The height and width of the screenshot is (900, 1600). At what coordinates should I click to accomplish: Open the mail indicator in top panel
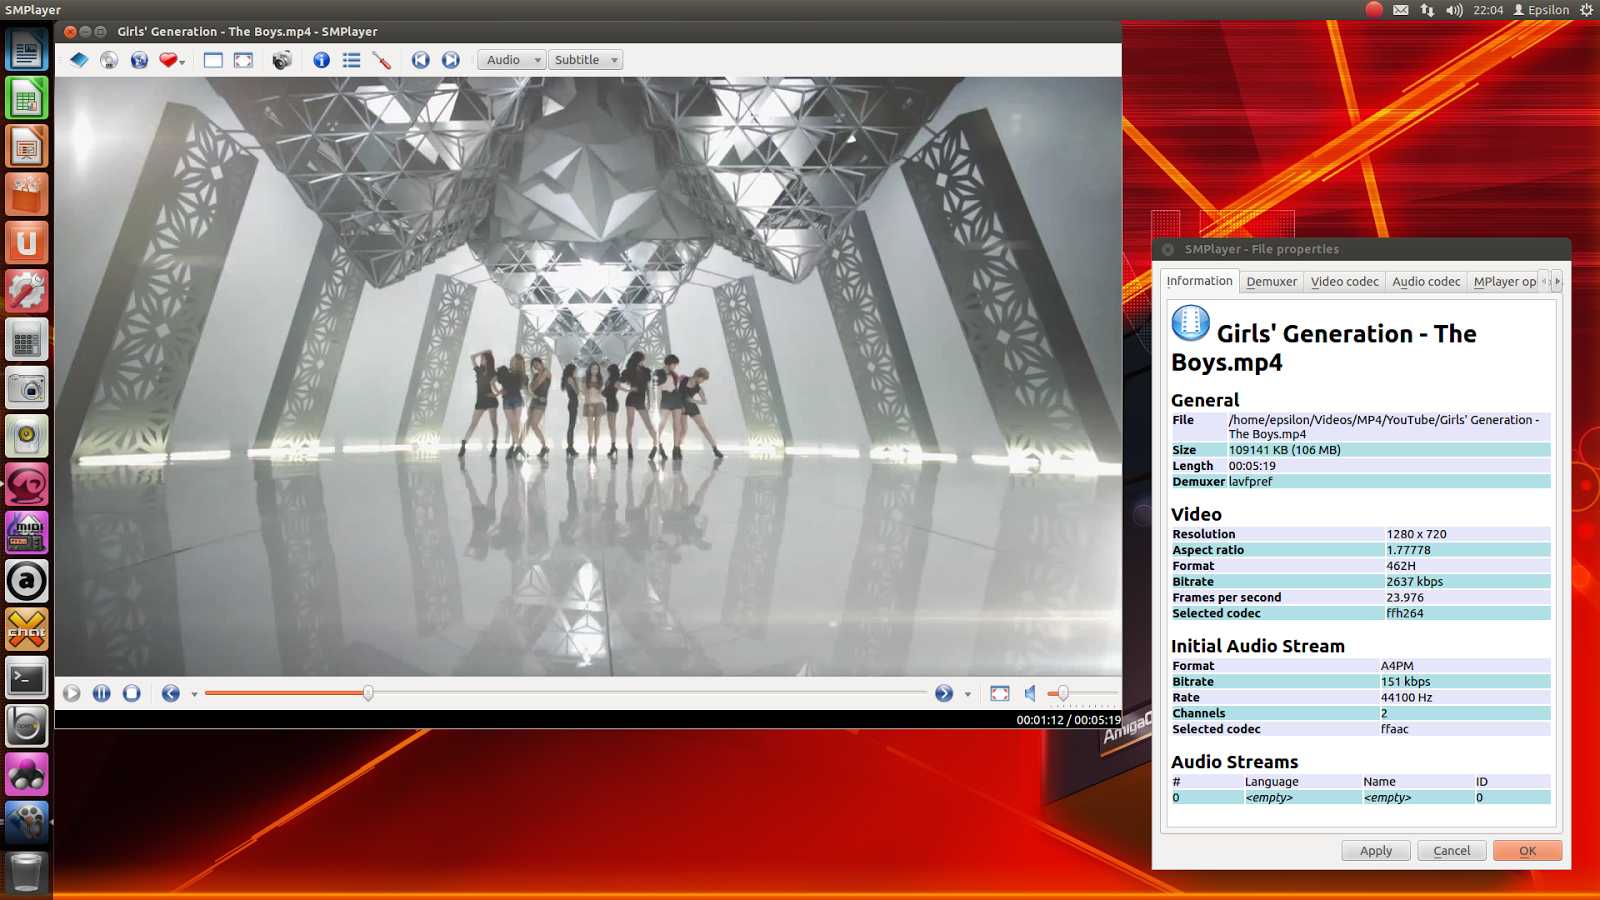coord(1401,10)
